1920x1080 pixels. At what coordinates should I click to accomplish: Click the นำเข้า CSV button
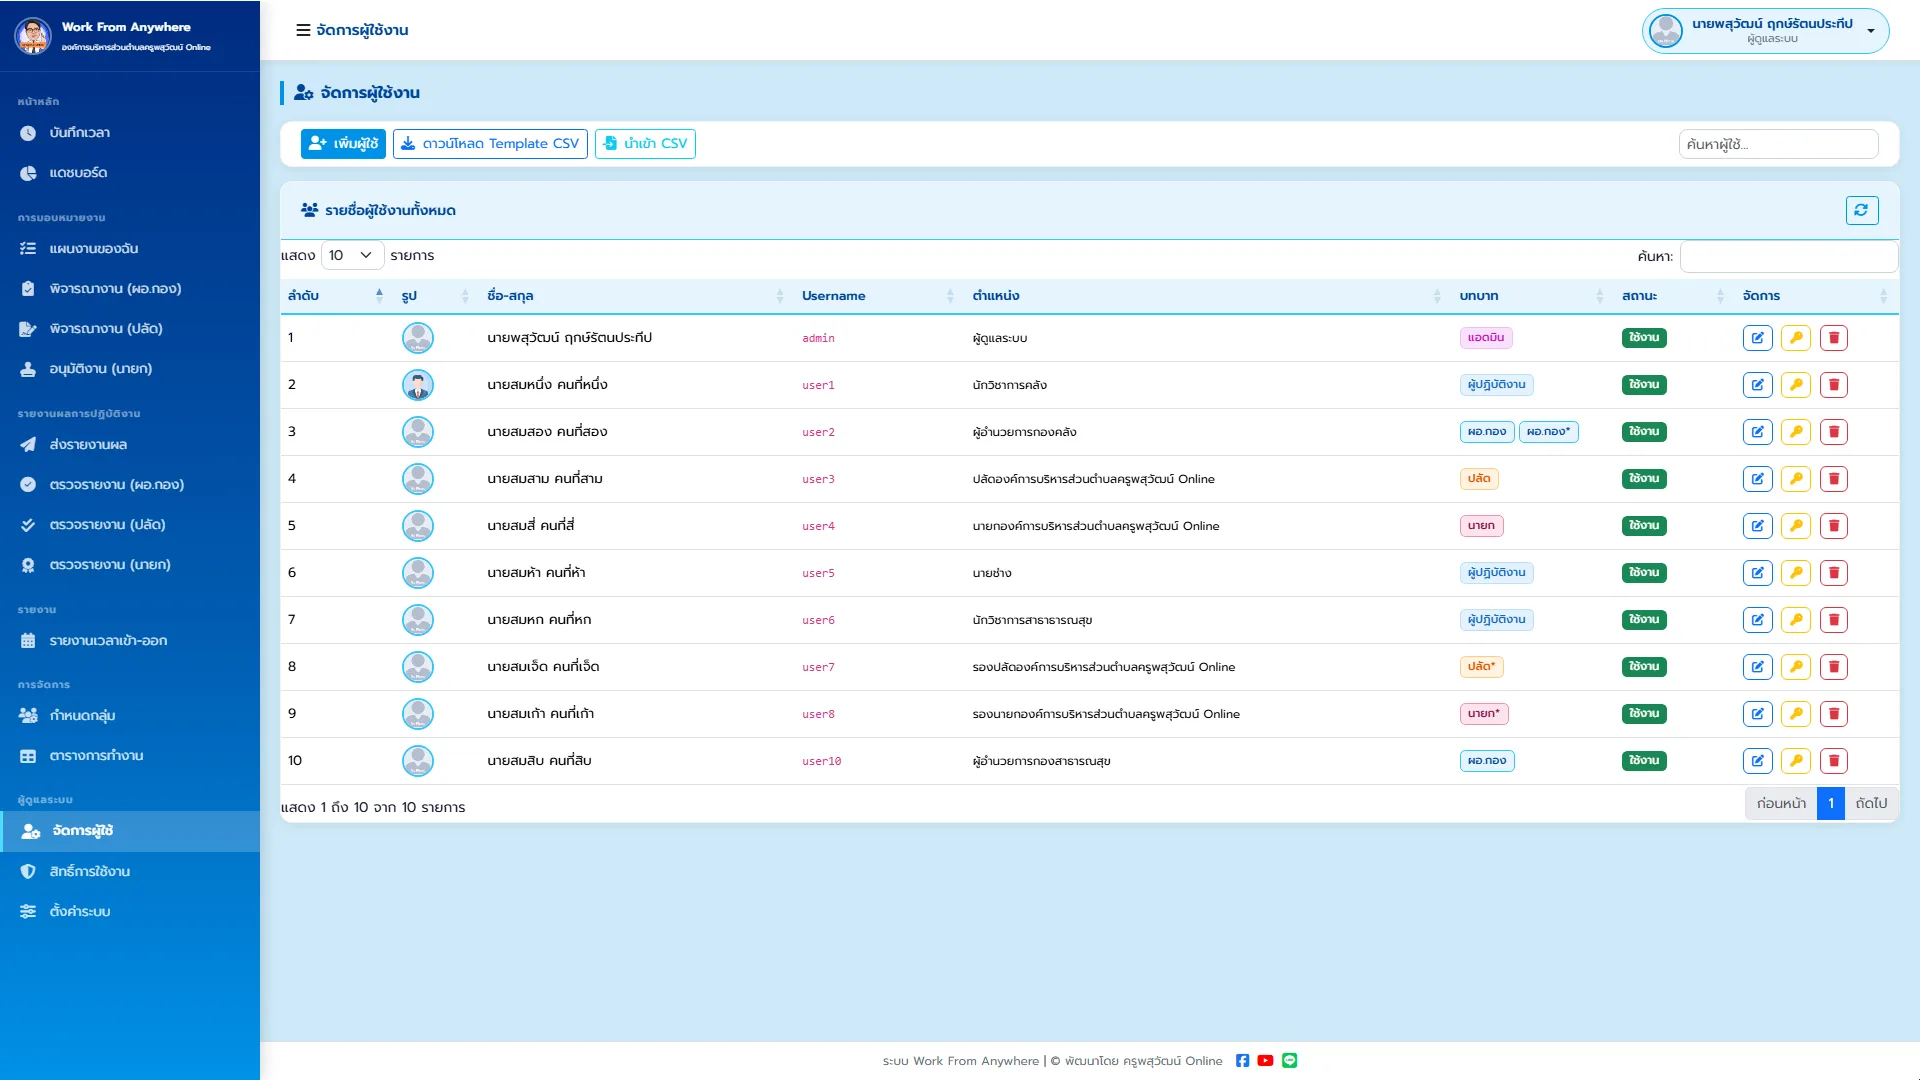click(645, 144)
